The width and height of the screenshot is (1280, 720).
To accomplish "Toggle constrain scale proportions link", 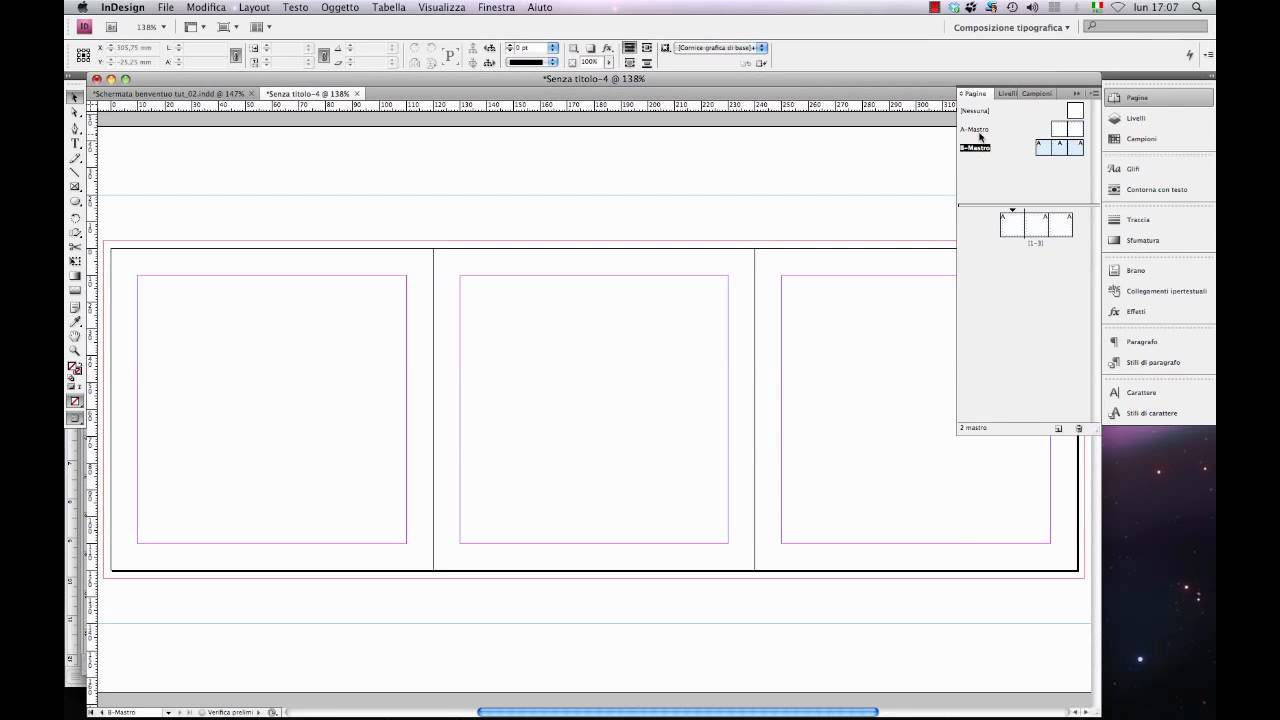I will click(324, 55).
